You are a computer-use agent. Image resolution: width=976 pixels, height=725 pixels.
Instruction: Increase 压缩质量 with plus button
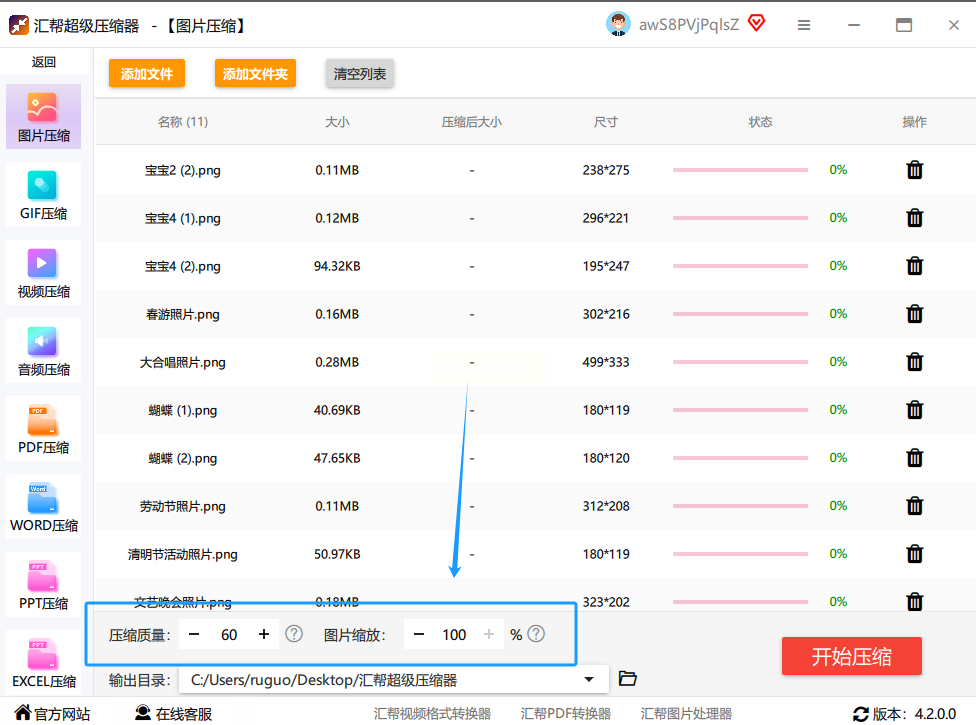tap(264, 634)
